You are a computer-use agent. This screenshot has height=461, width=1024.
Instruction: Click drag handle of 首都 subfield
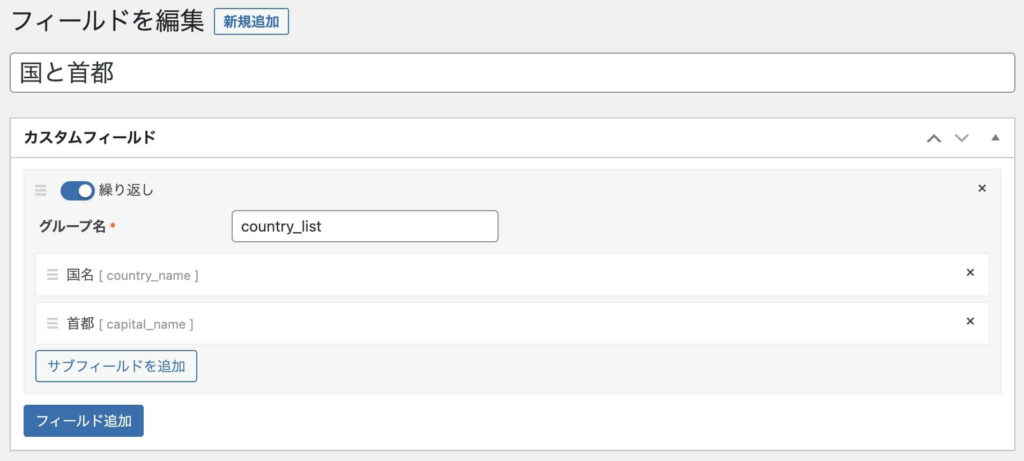tap(52, 323)
